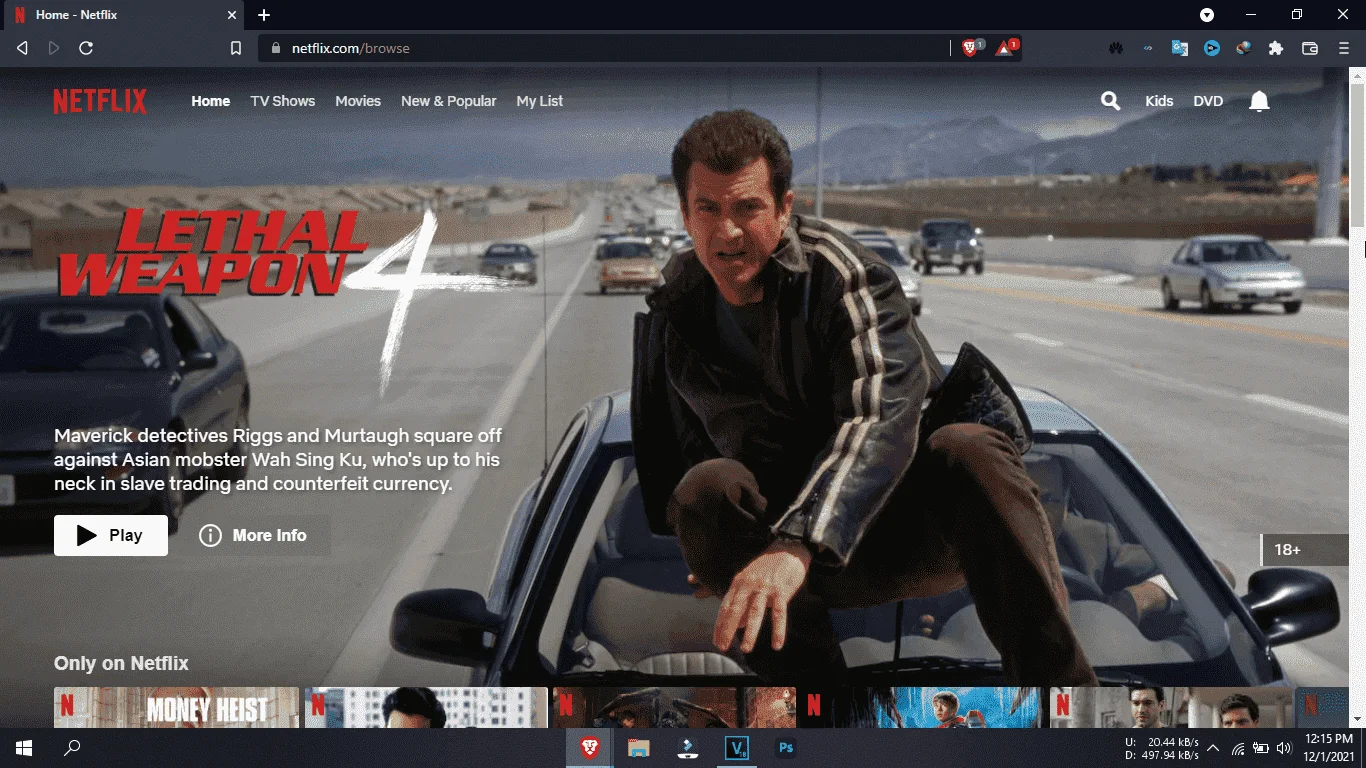Open Photoshop from the taskbar
The image size is (1366, 768).
(786, 748)
